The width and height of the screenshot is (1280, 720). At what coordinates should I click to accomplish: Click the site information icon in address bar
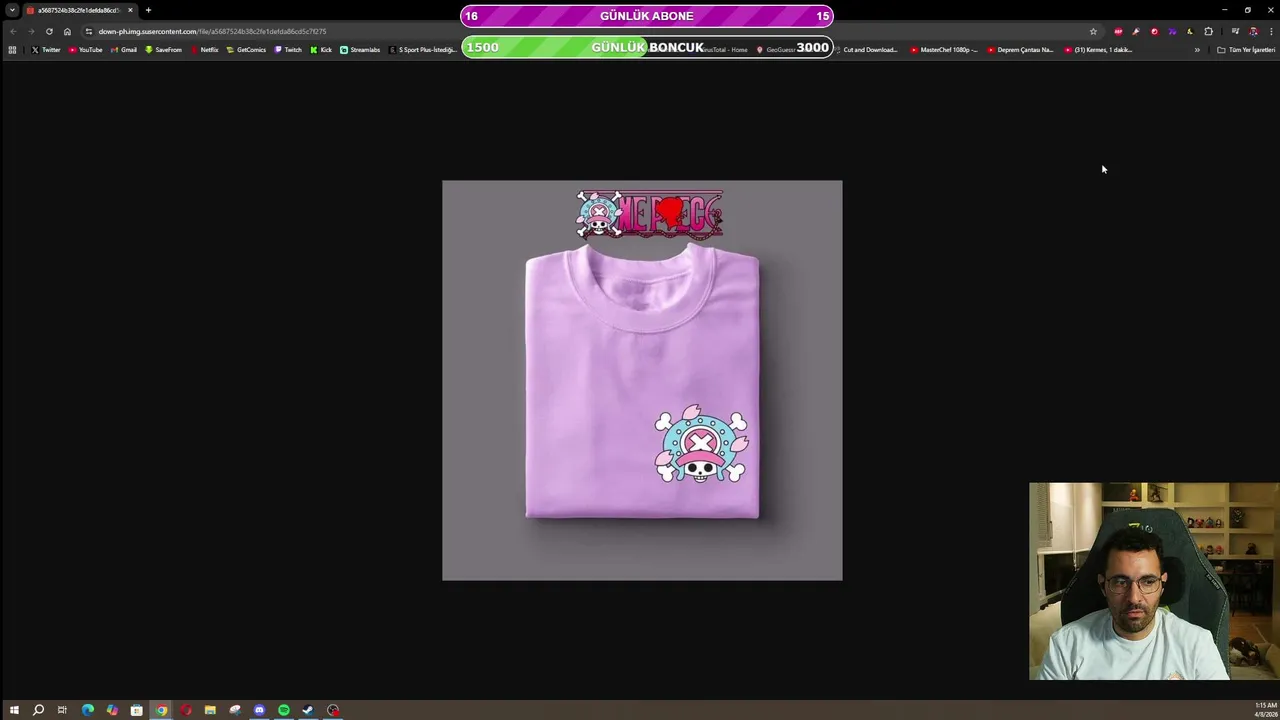(88, 31)
